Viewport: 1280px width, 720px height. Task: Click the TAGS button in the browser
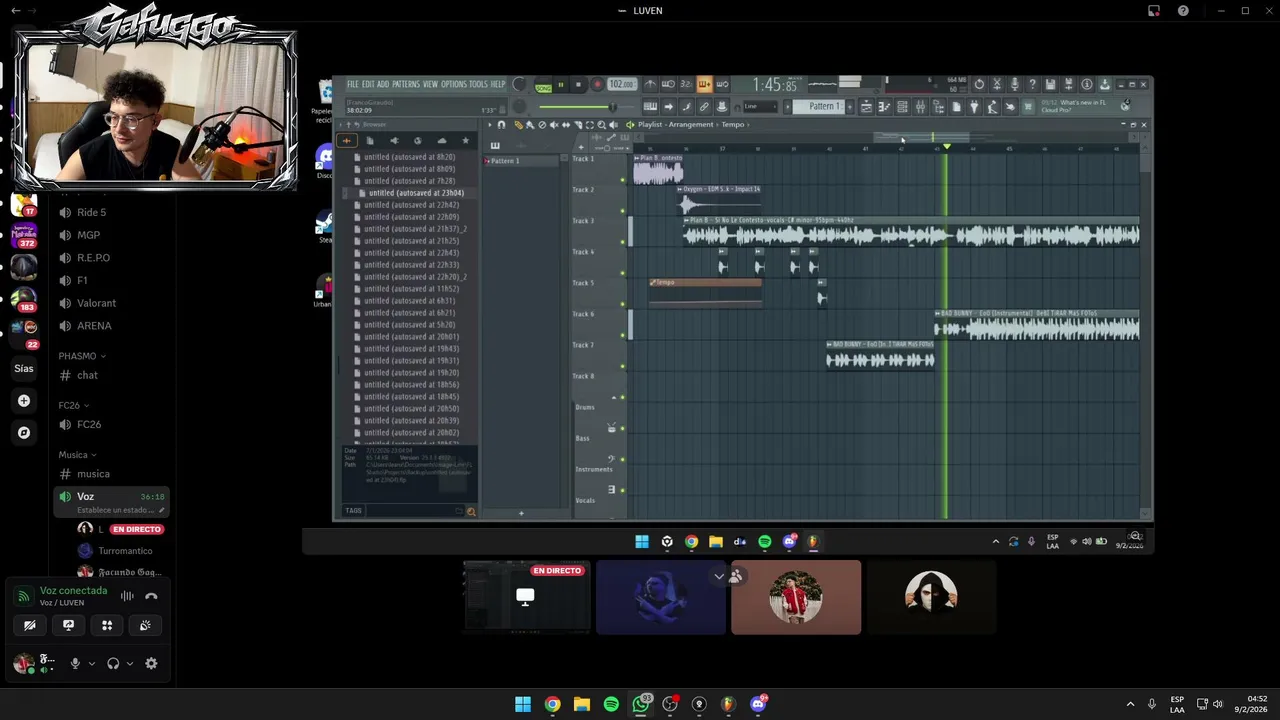click(x=353, y=511)
